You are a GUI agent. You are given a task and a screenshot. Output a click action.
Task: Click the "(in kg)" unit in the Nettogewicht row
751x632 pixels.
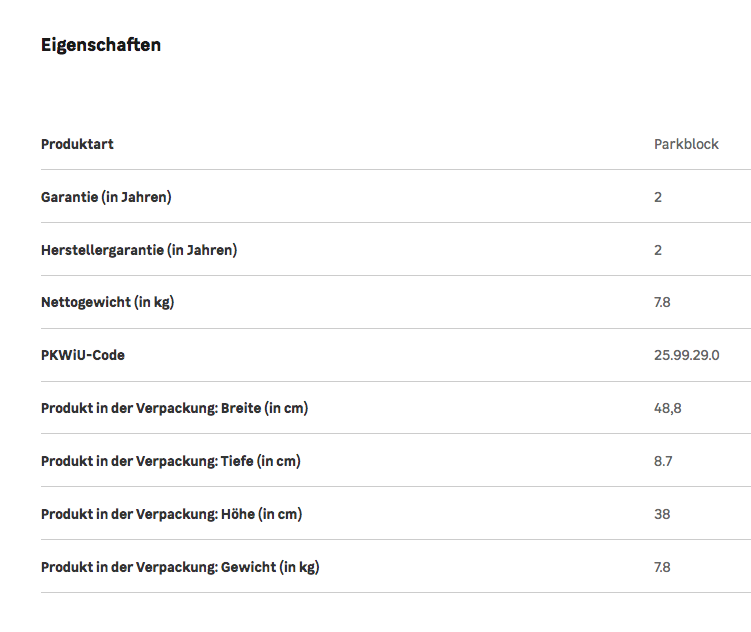156,302
